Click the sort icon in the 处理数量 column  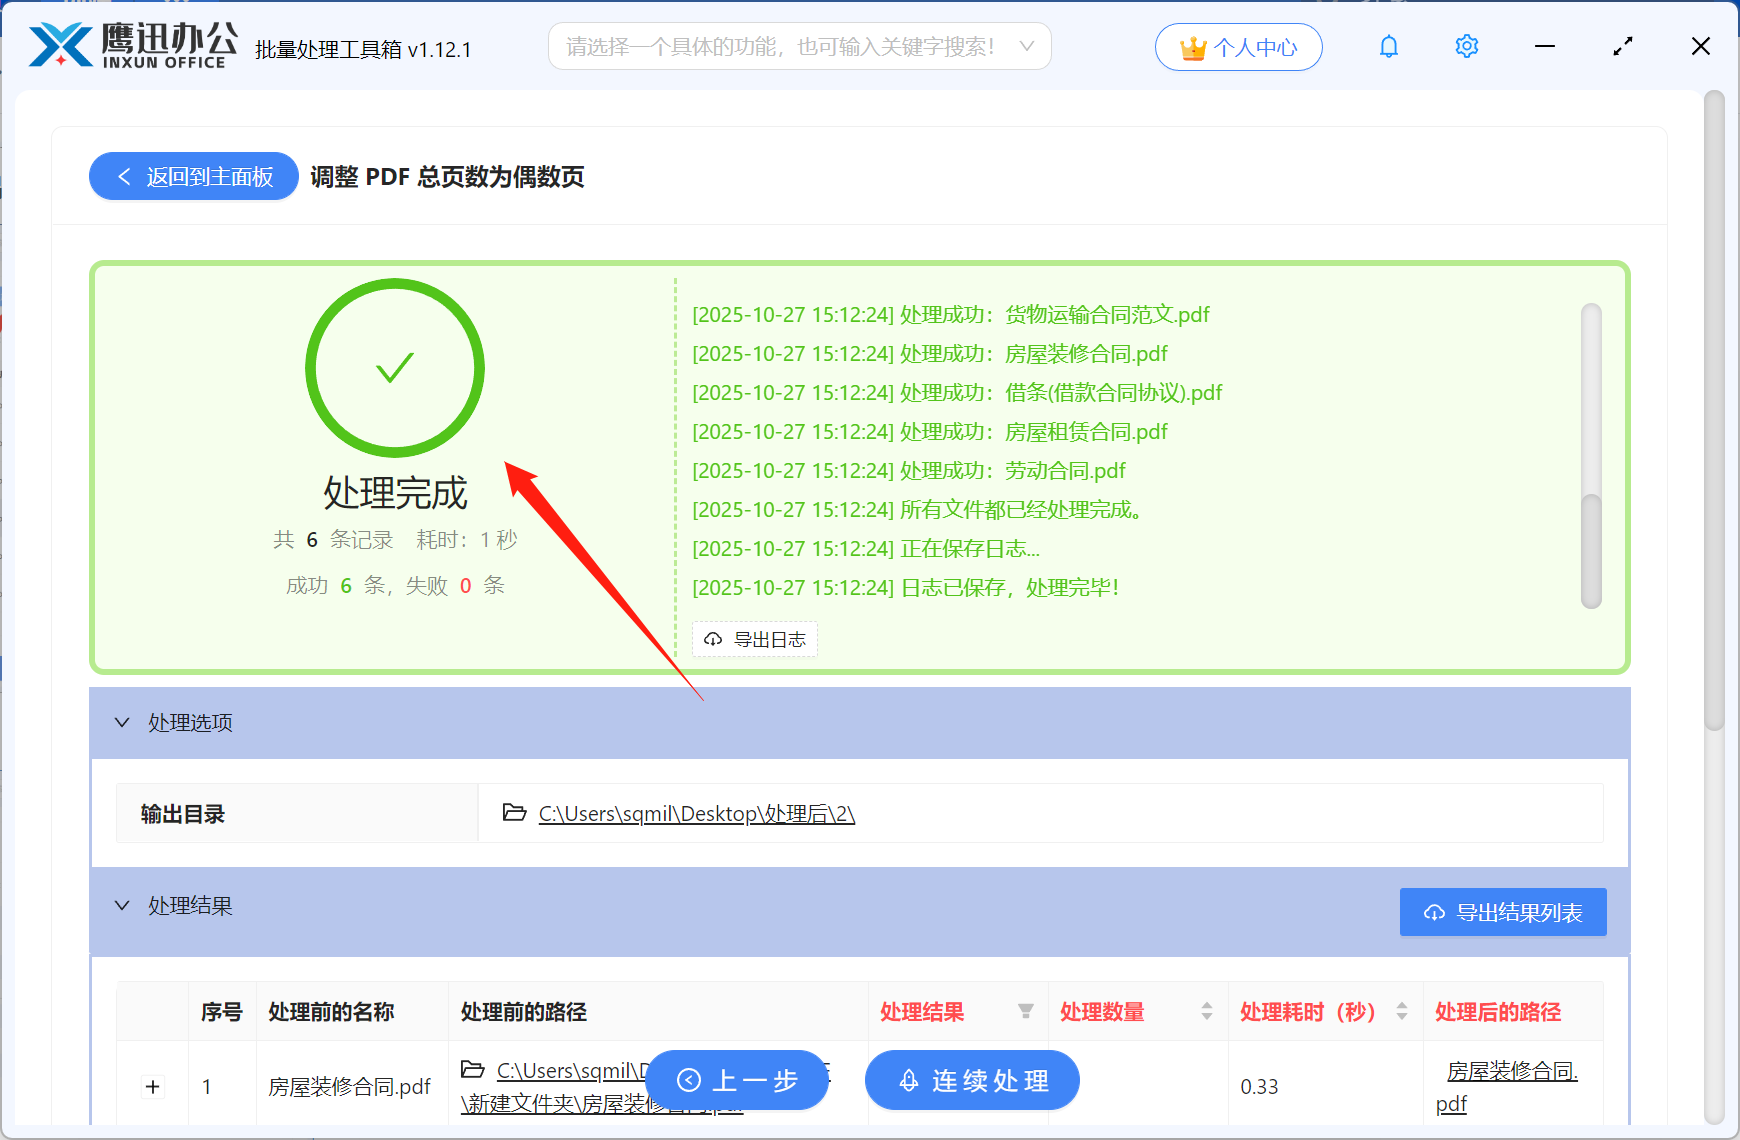pyautogui.click(x=1205, y=1011)
